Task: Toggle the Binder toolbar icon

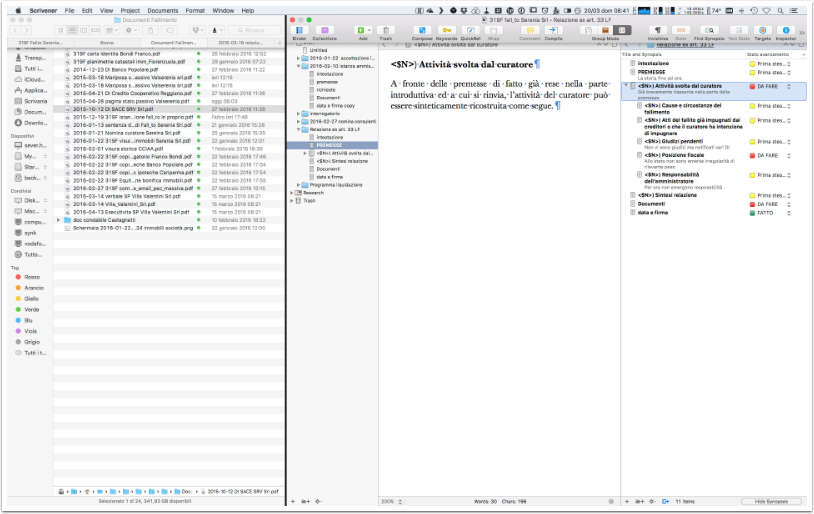Action: coord(300,31)
